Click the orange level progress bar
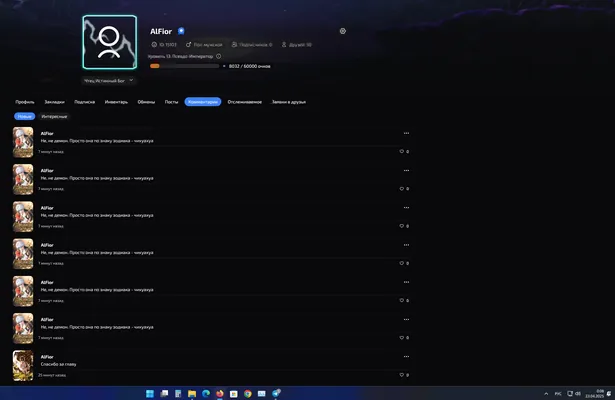615x400 pixels. [184, 66]
